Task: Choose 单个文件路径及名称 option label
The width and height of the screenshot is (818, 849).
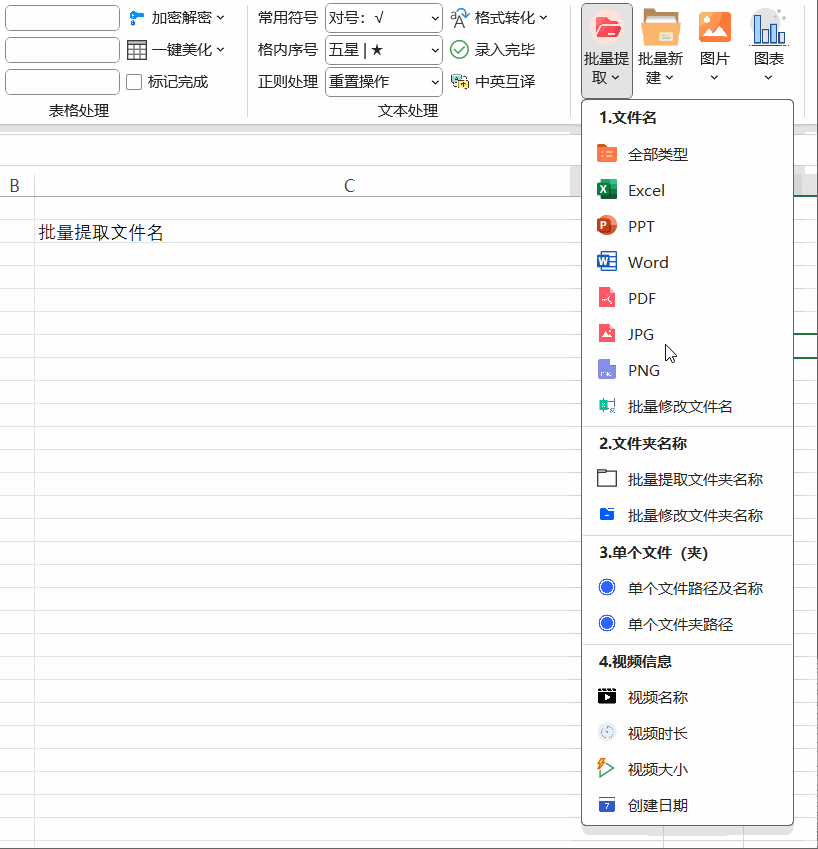Action: click(x=695, y=589)
